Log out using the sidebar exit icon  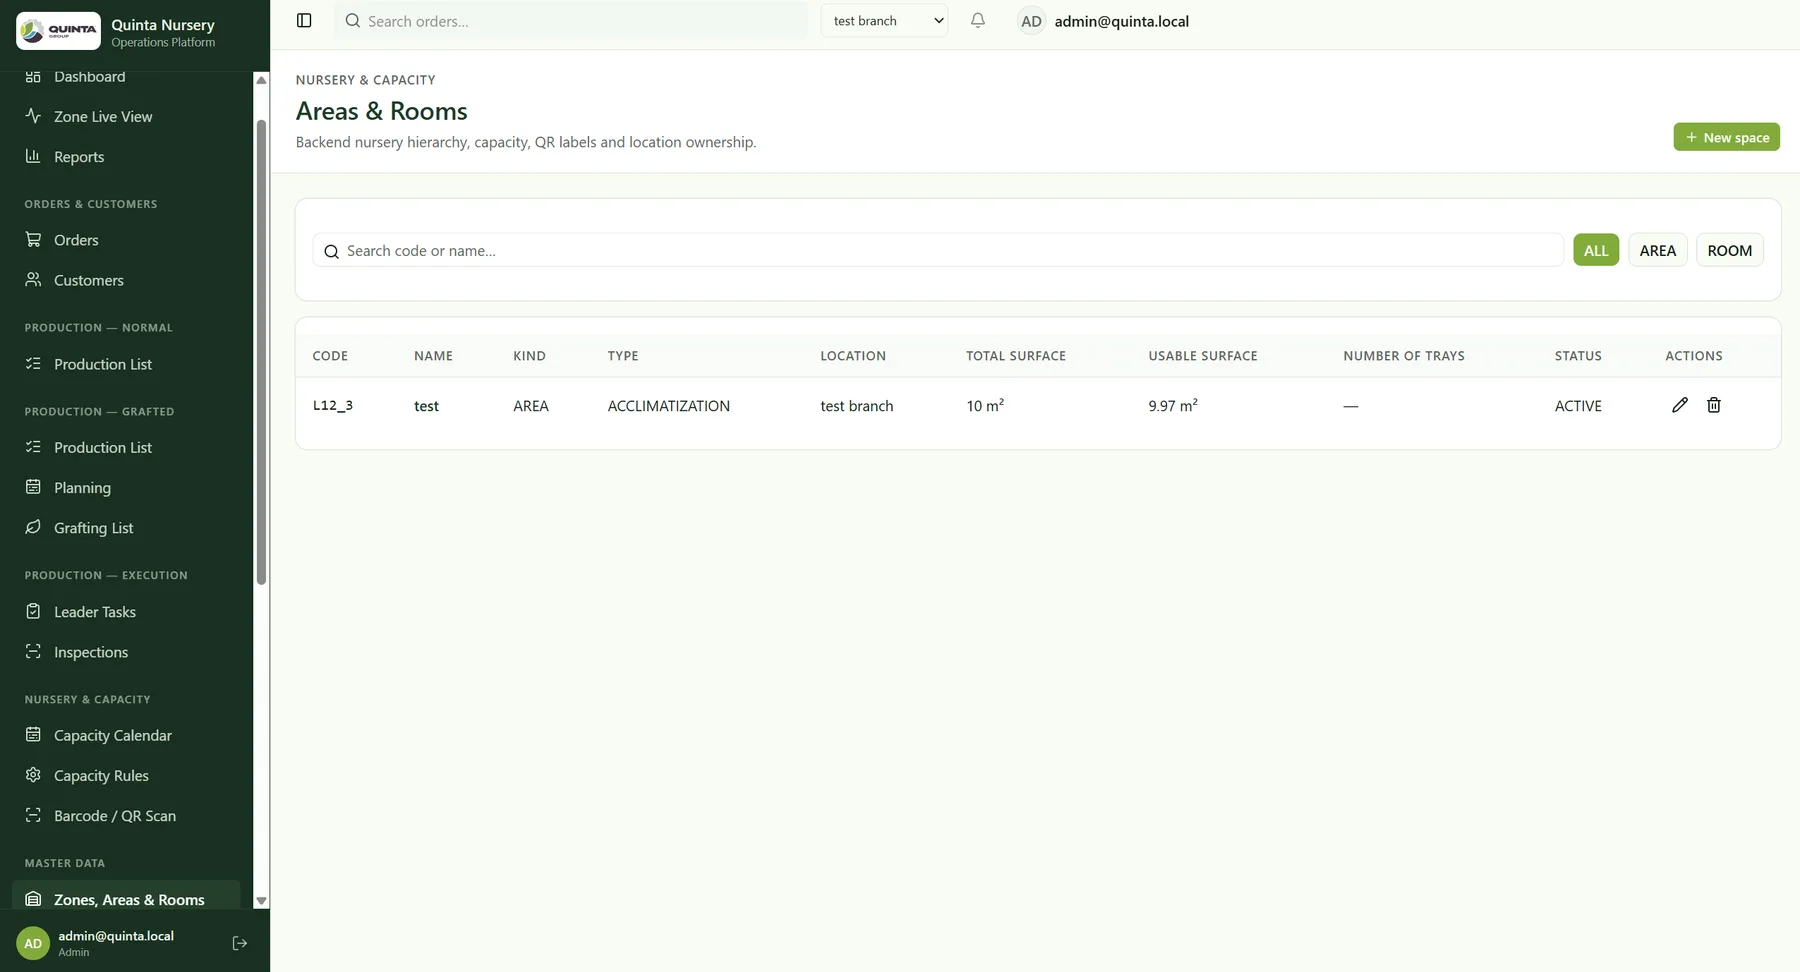(240, 943)
